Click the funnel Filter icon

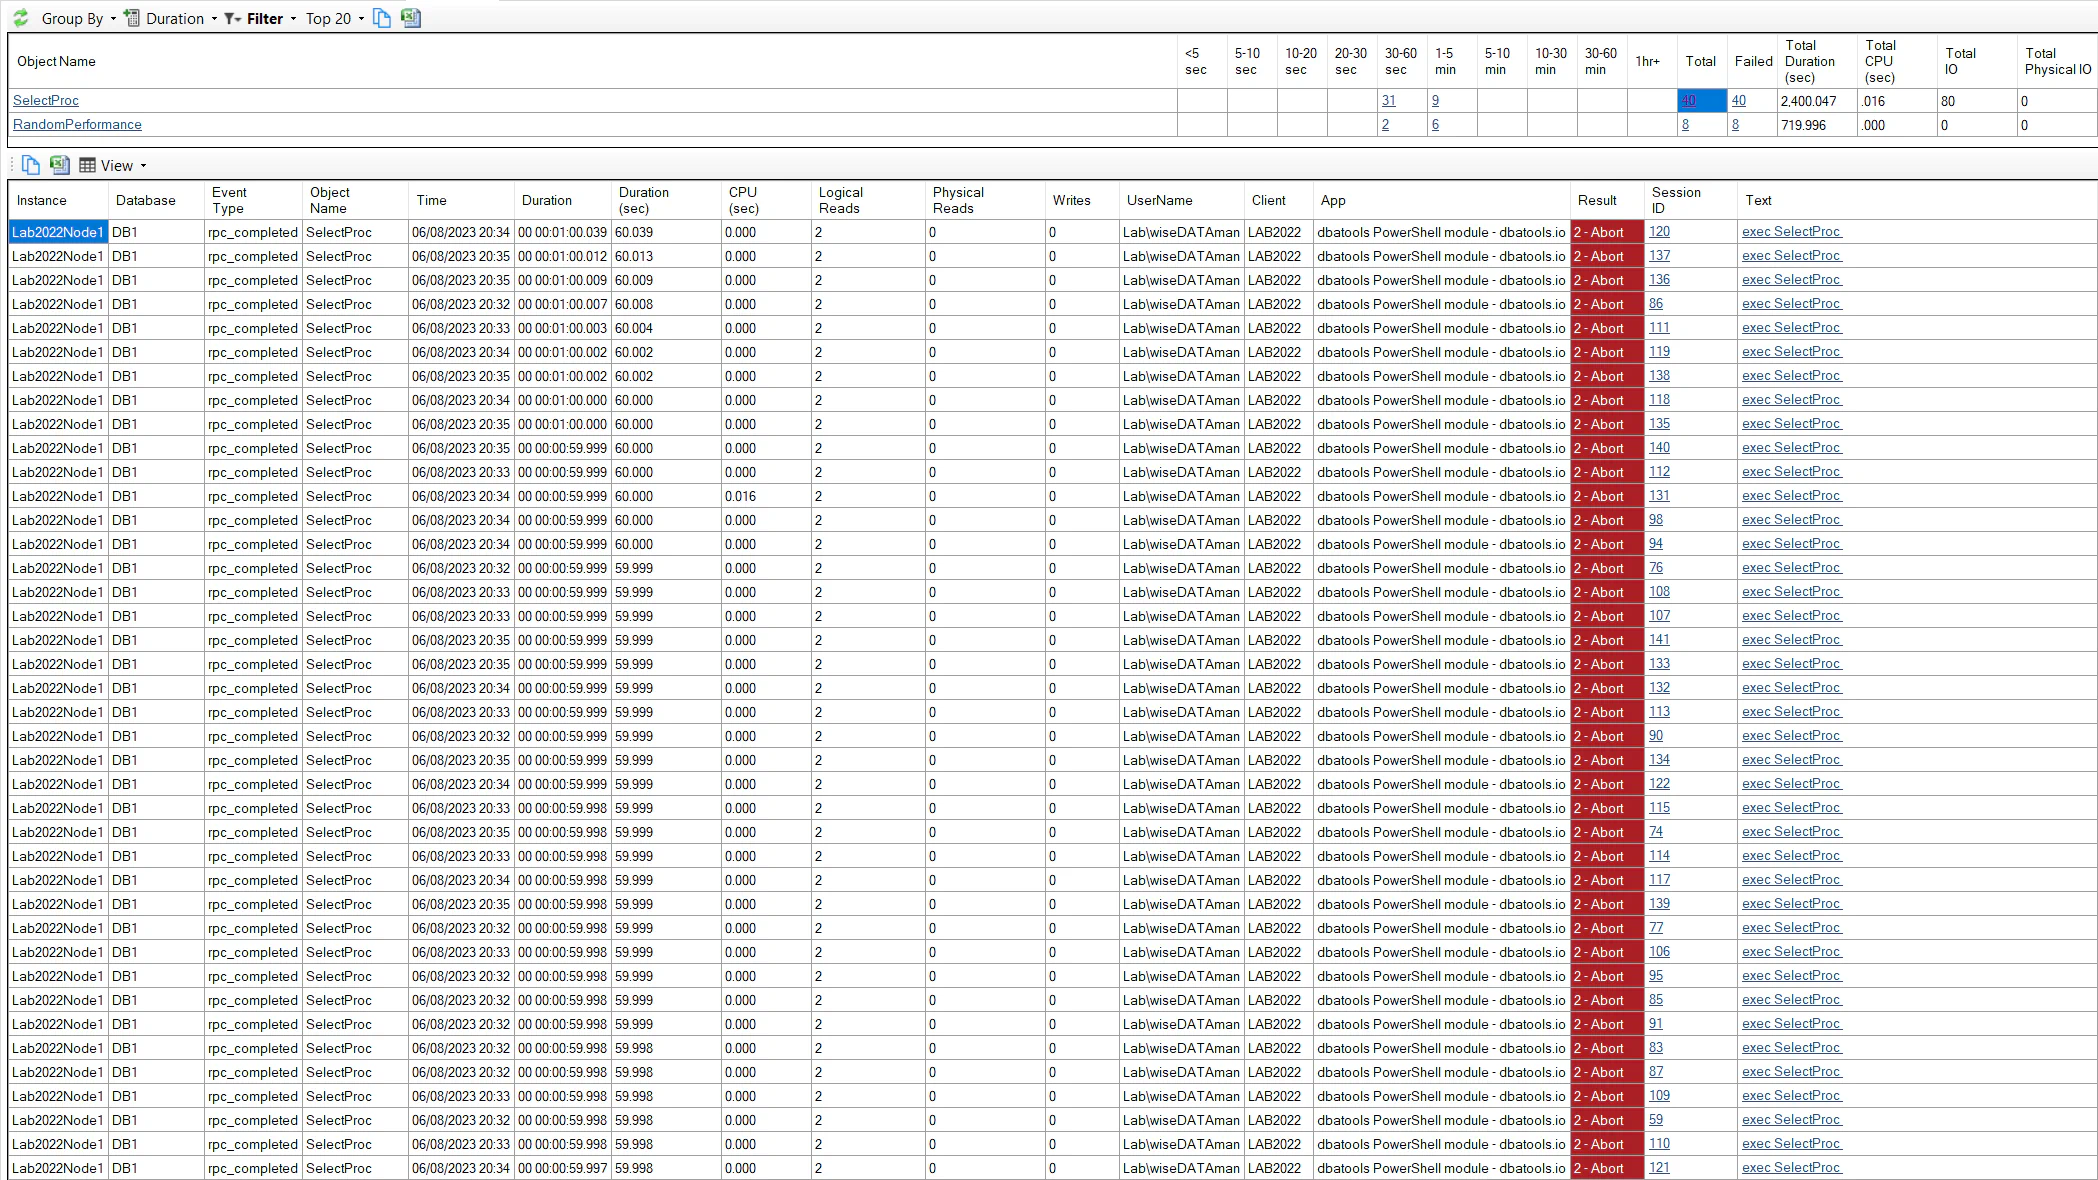(x=232, y=18)
